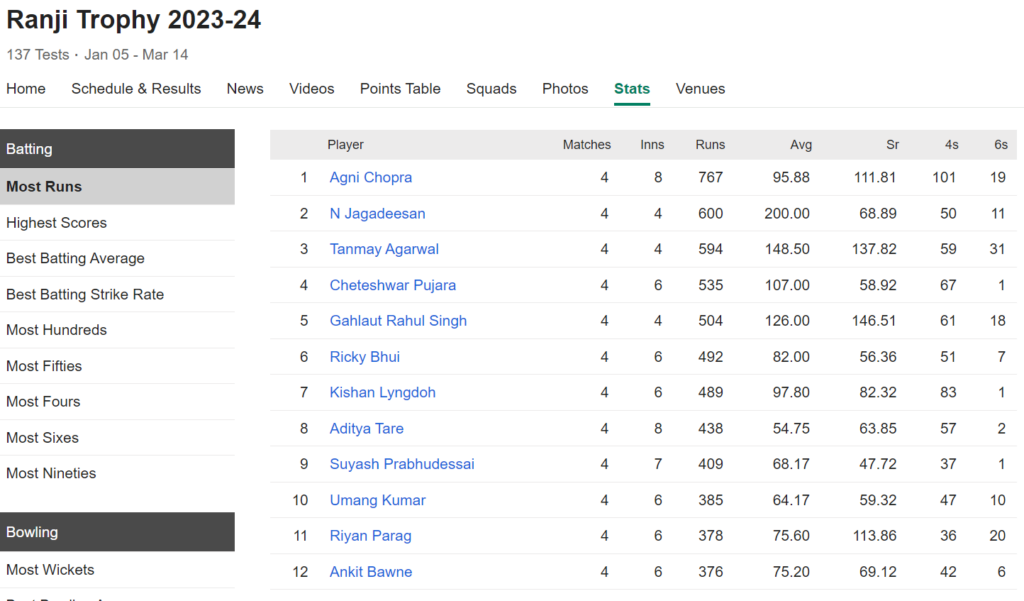Click the Ranji Trophy 2023-24 title
Screen dimensions: 1024x601
(x=134, y=20)
